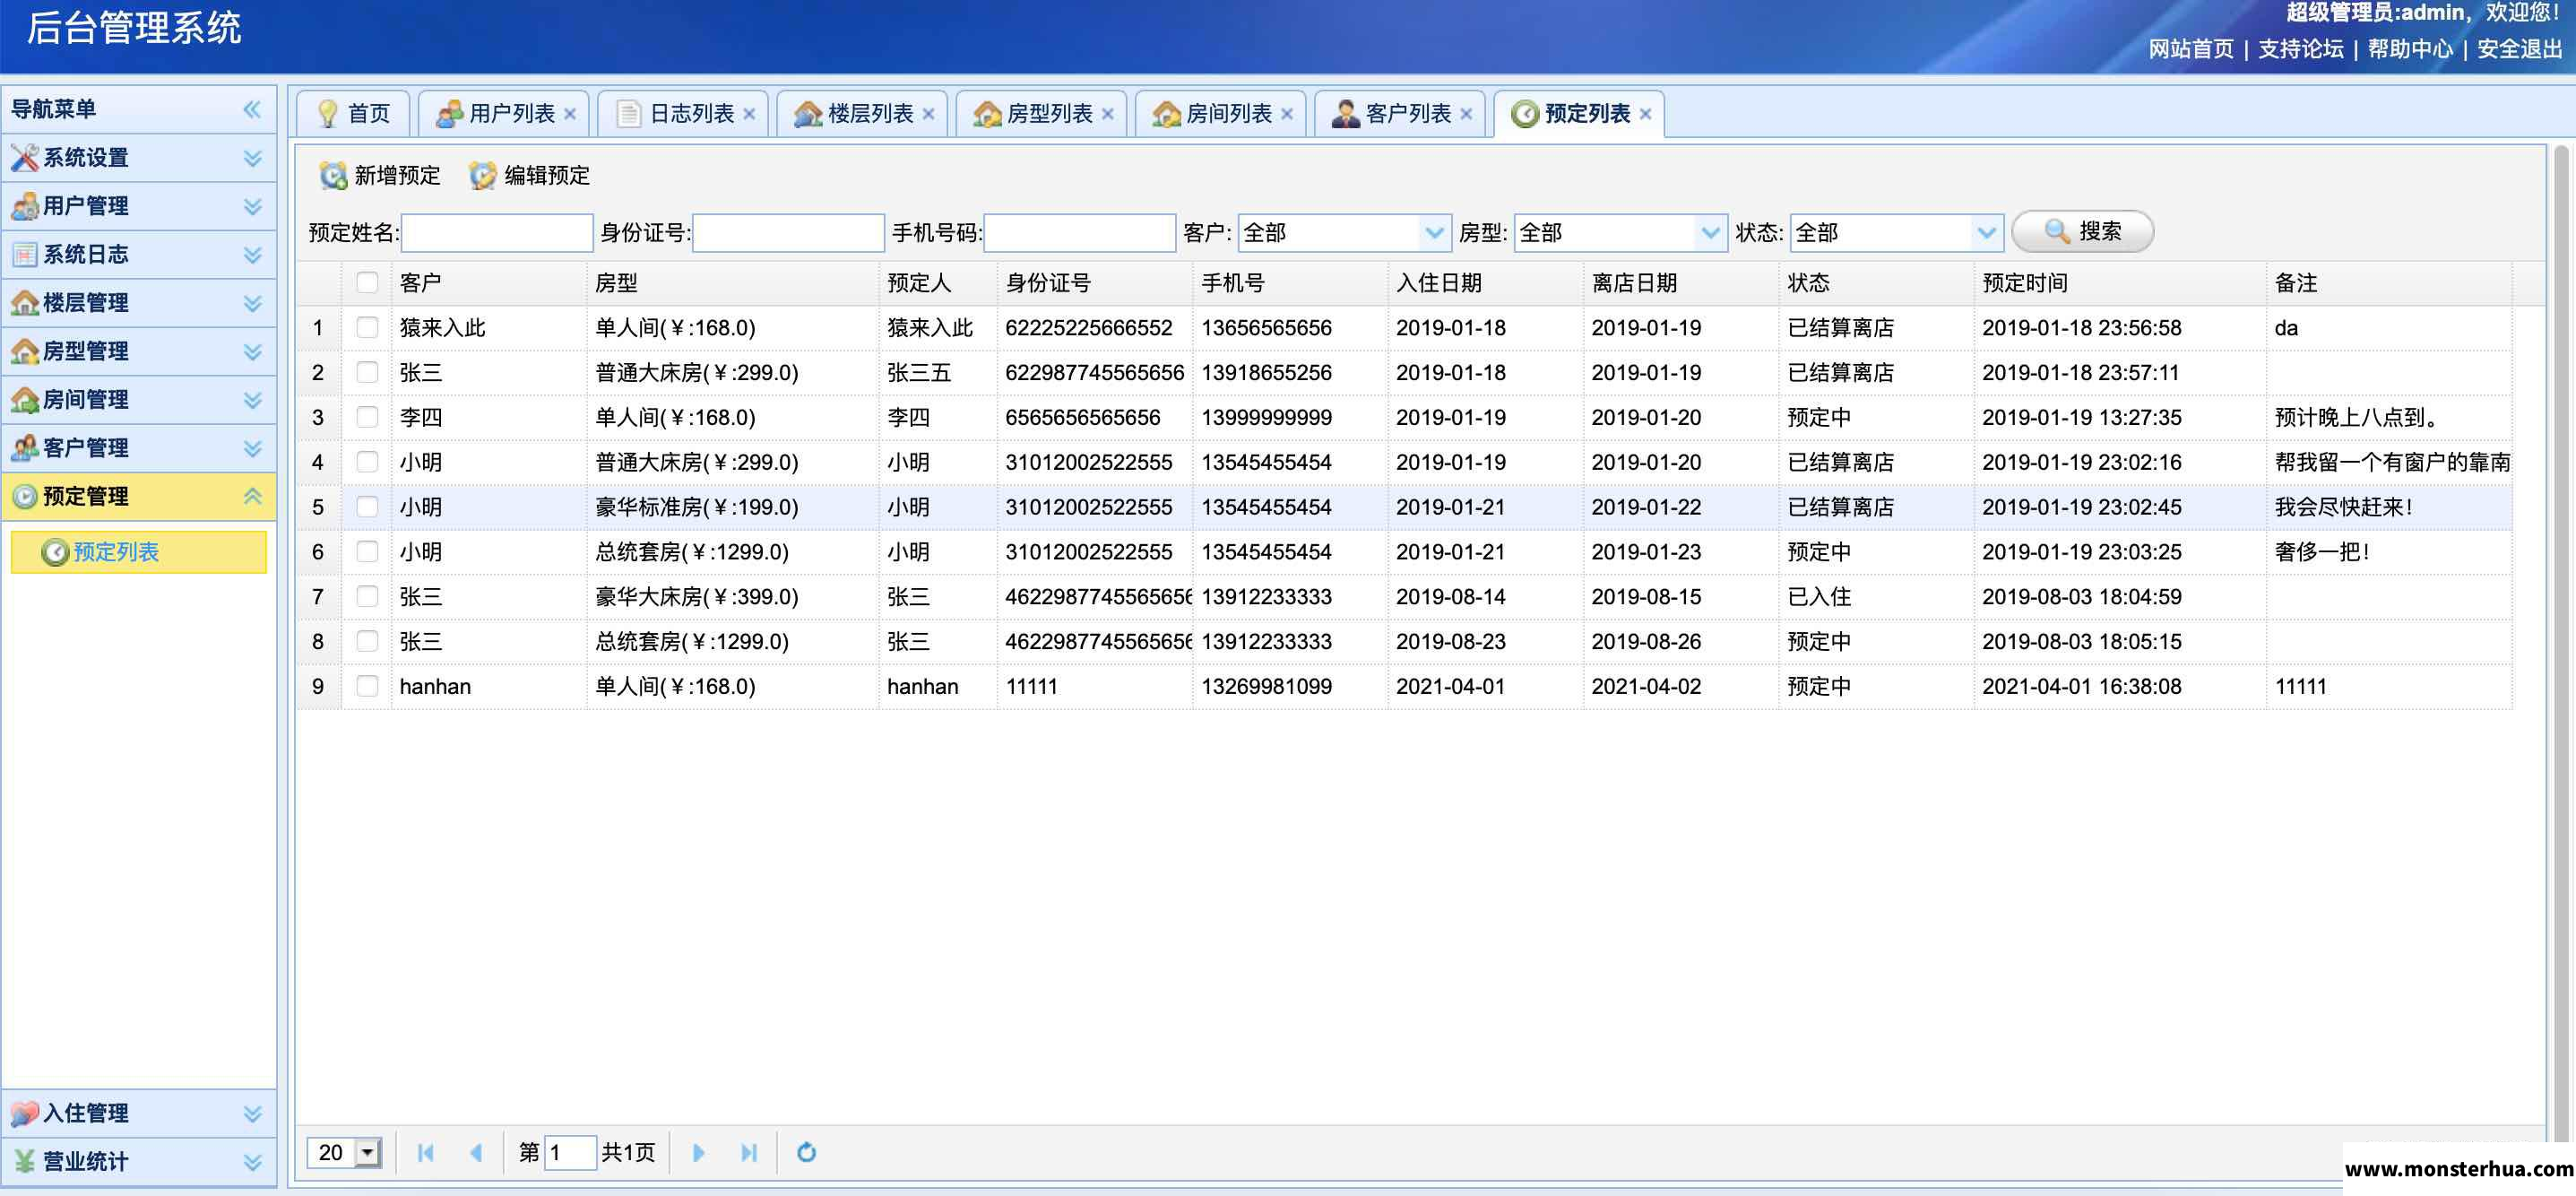Expand the 系统设置 menu section

[x=252, y=158]
